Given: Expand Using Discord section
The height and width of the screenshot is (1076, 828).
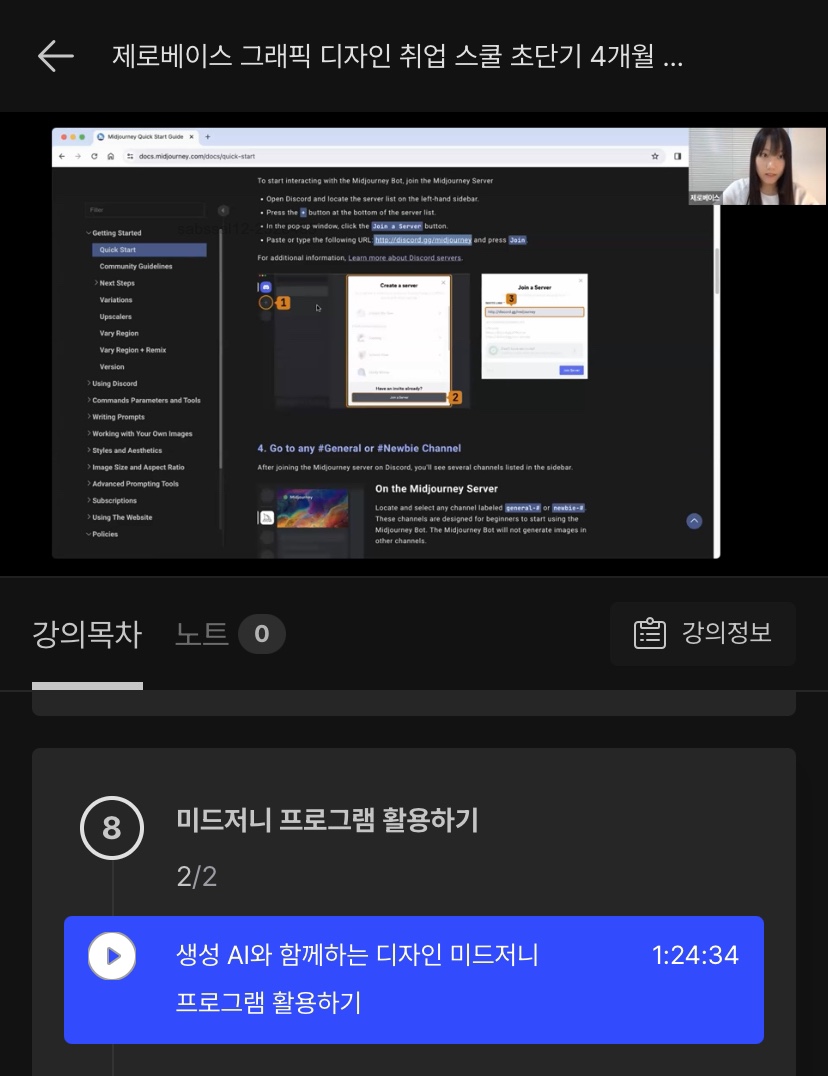Looking at the screenshot, I should pyautogui.click(x=113, y=384).
